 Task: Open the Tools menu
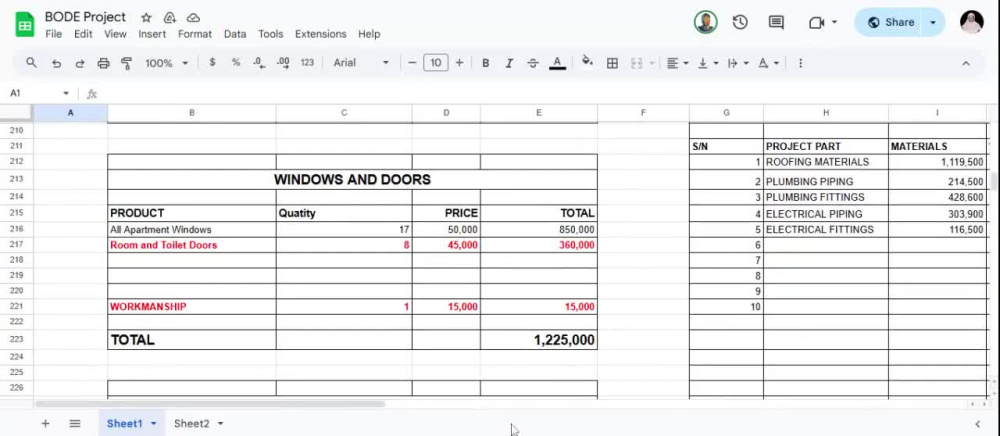point(270,34)
